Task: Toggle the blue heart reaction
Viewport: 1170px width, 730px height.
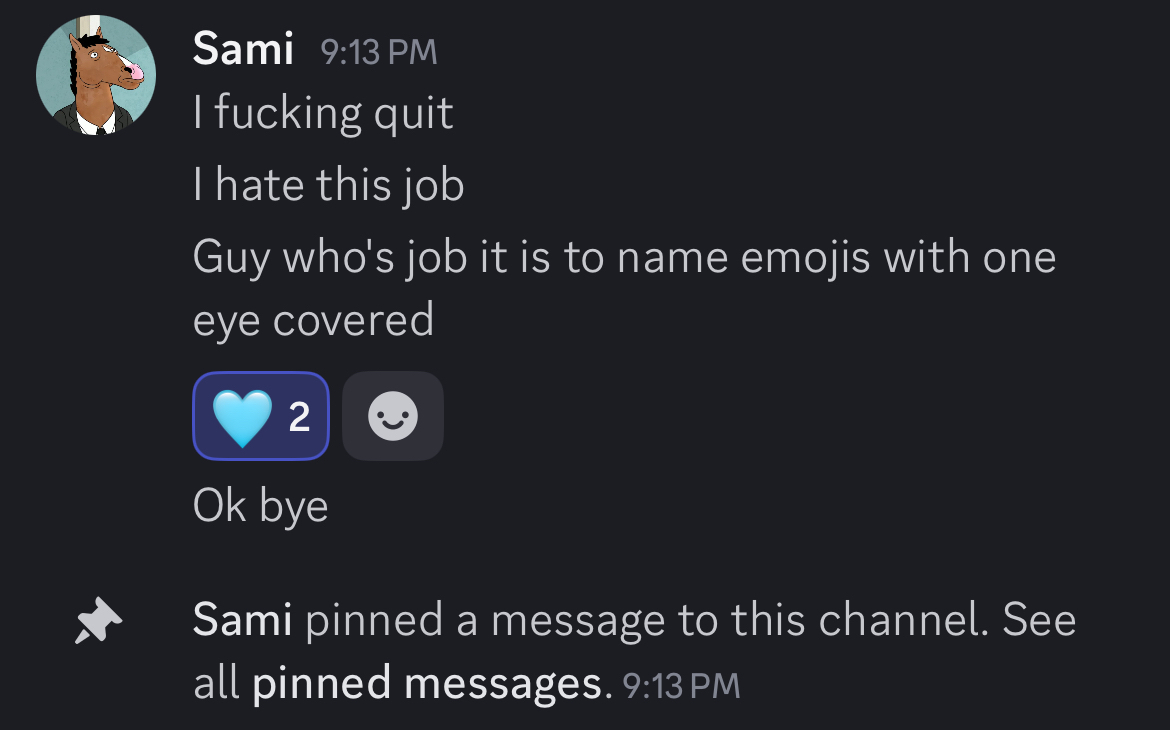Action: coord(261,416)
